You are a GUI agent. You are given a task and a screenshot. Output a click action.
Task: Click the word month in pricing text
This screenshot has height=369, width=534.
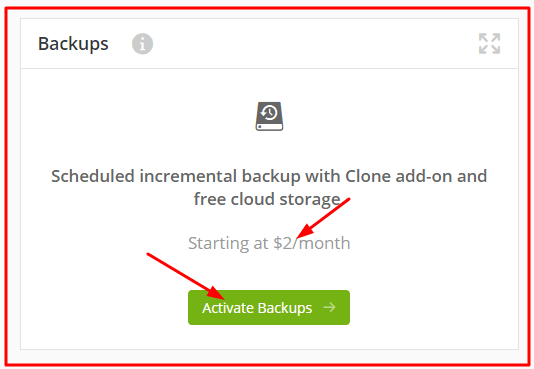click(324, 243)
